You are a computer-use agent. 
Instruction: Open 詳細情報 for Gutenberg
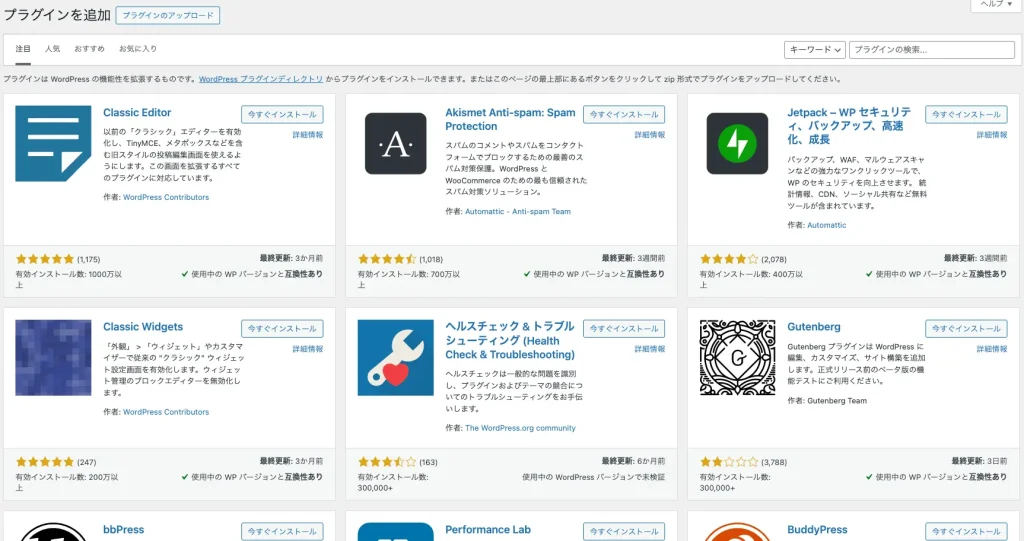[992, 349]
